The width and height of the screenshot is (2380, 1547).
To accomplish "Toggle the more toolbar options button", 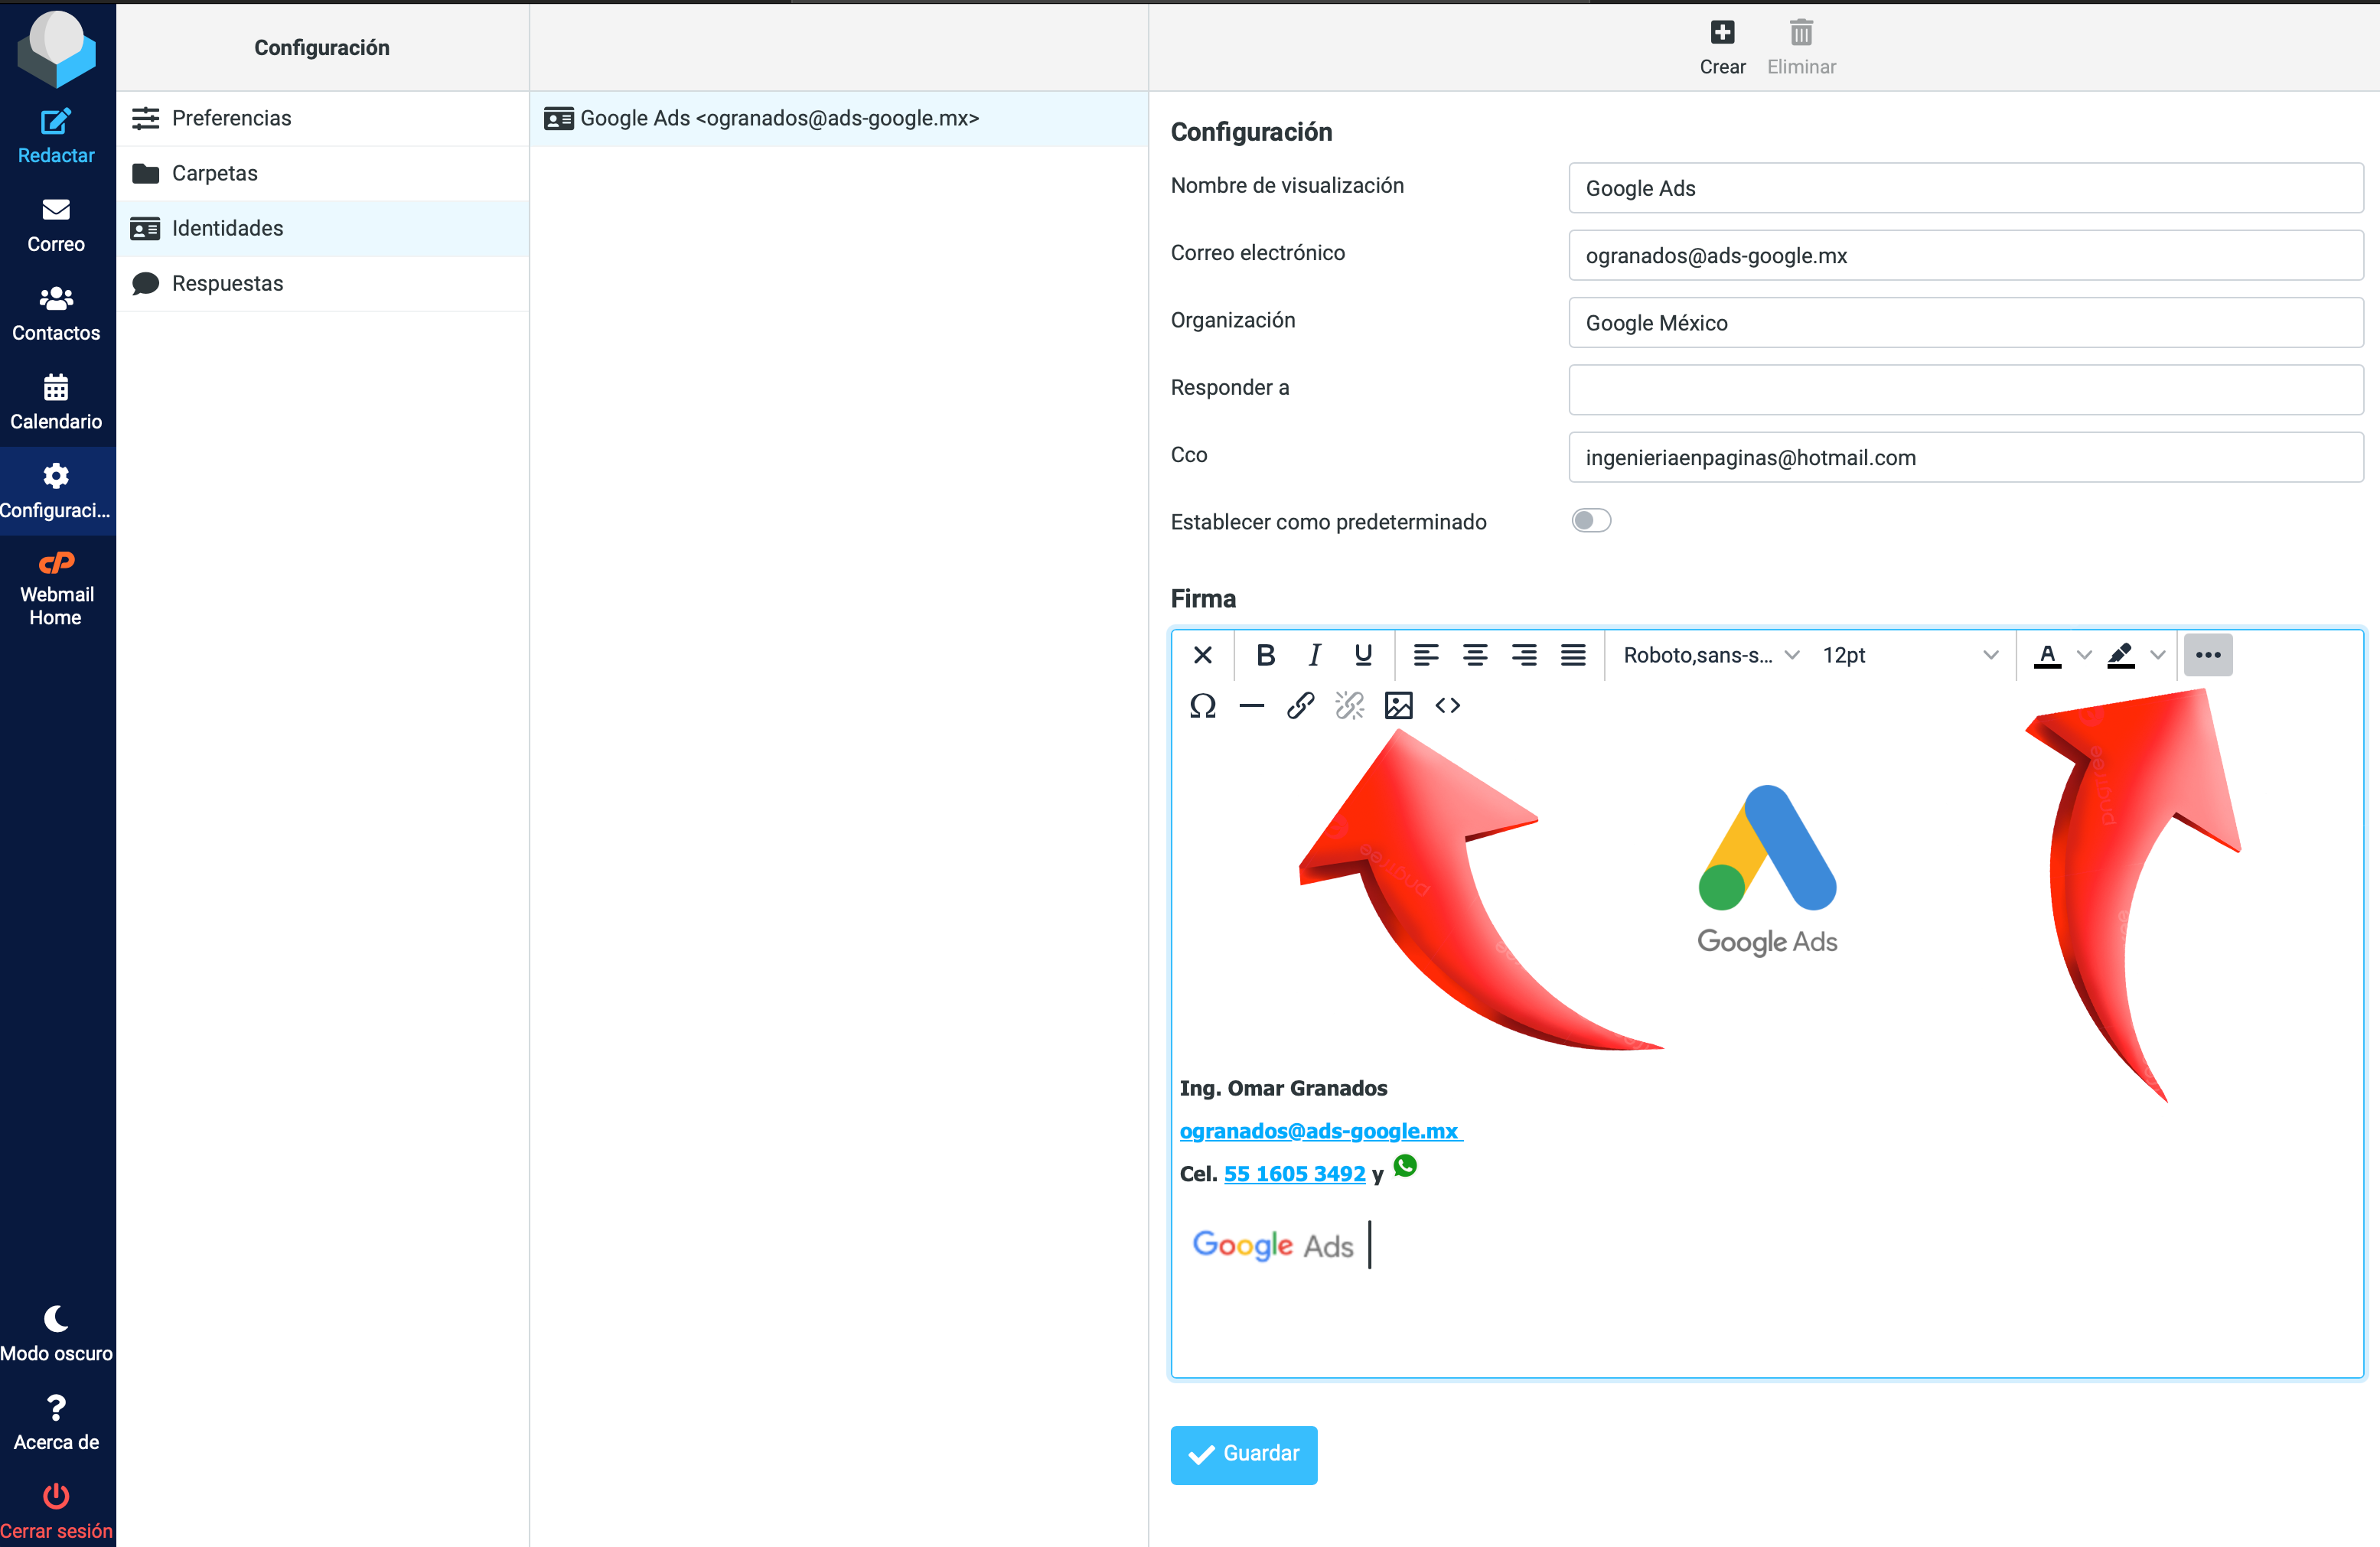I will pos(2208,655).
